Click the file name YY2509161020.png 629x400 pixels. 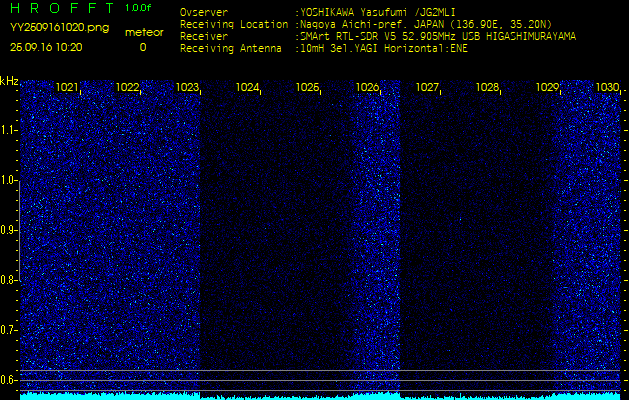coord(59,28)
